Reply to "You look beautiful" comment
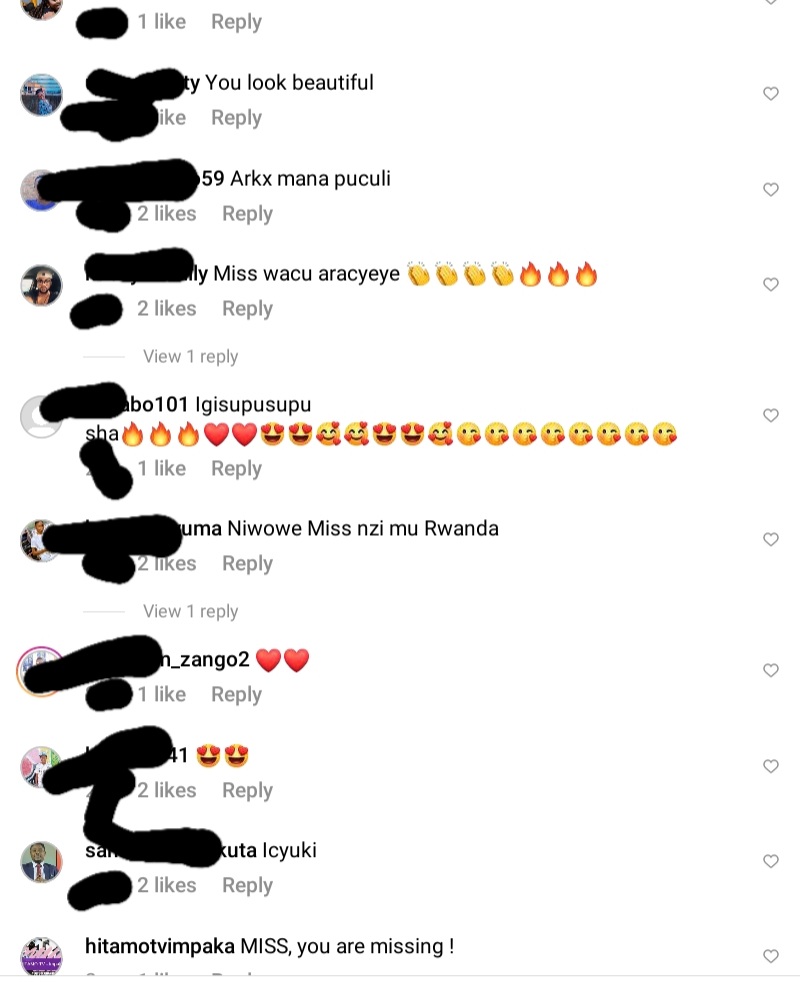The width and height of the screenshot is (800, 982). click(236, 118)
